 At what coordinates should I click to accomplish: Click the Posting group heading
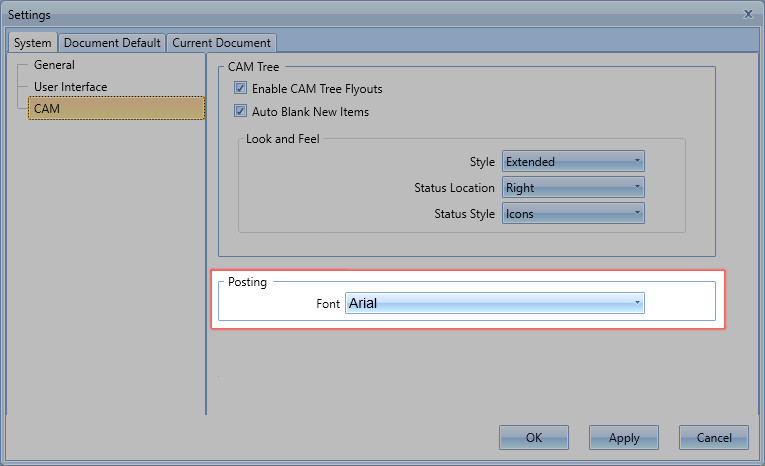247,282
